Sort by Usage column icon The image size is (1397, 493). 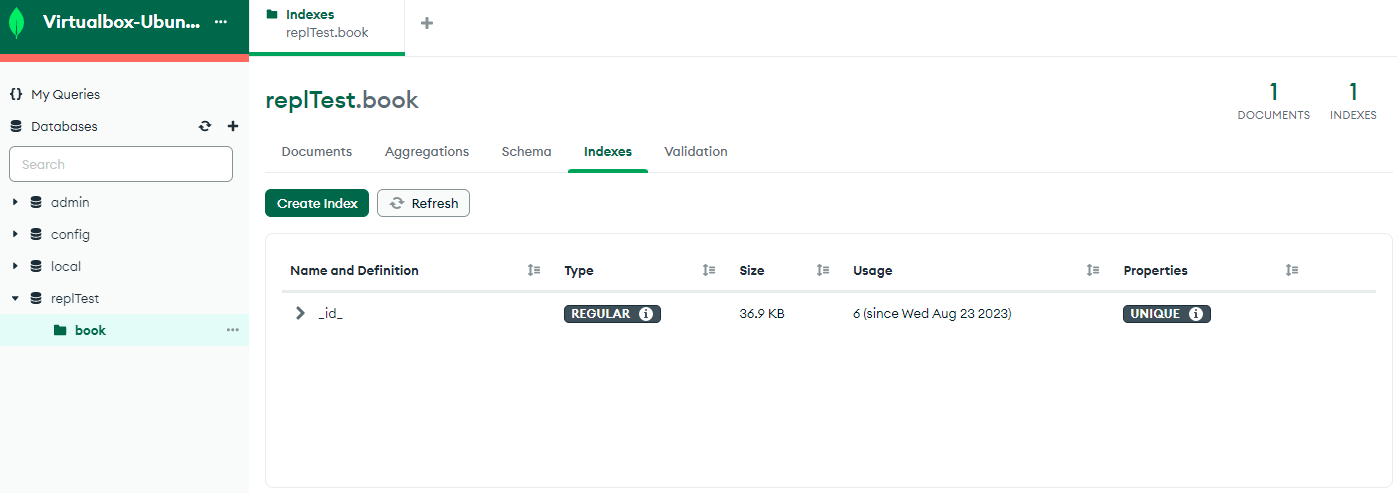[x=1093, y=270]
